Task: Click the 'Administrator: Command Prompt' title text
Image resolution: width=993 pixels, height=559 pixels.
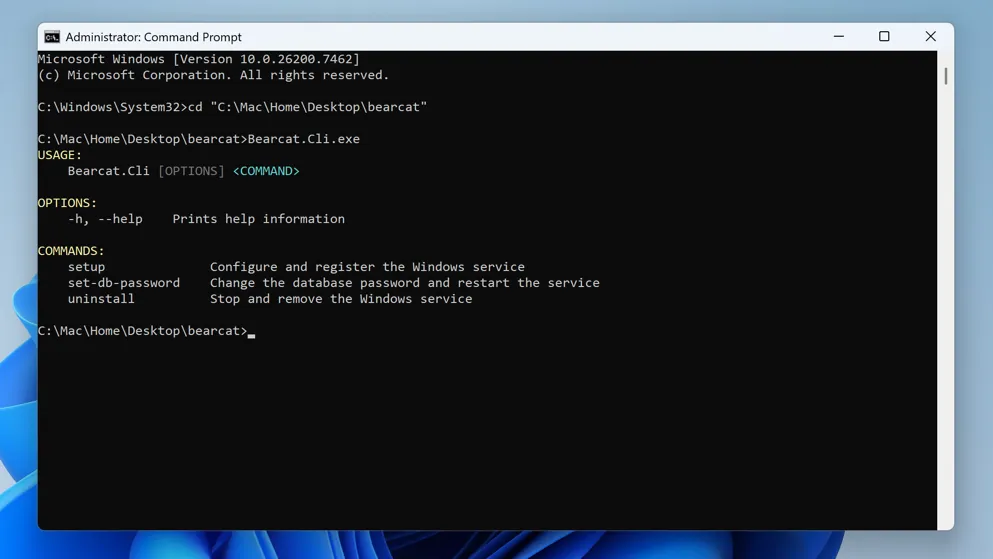Action: tap(153, 37)
